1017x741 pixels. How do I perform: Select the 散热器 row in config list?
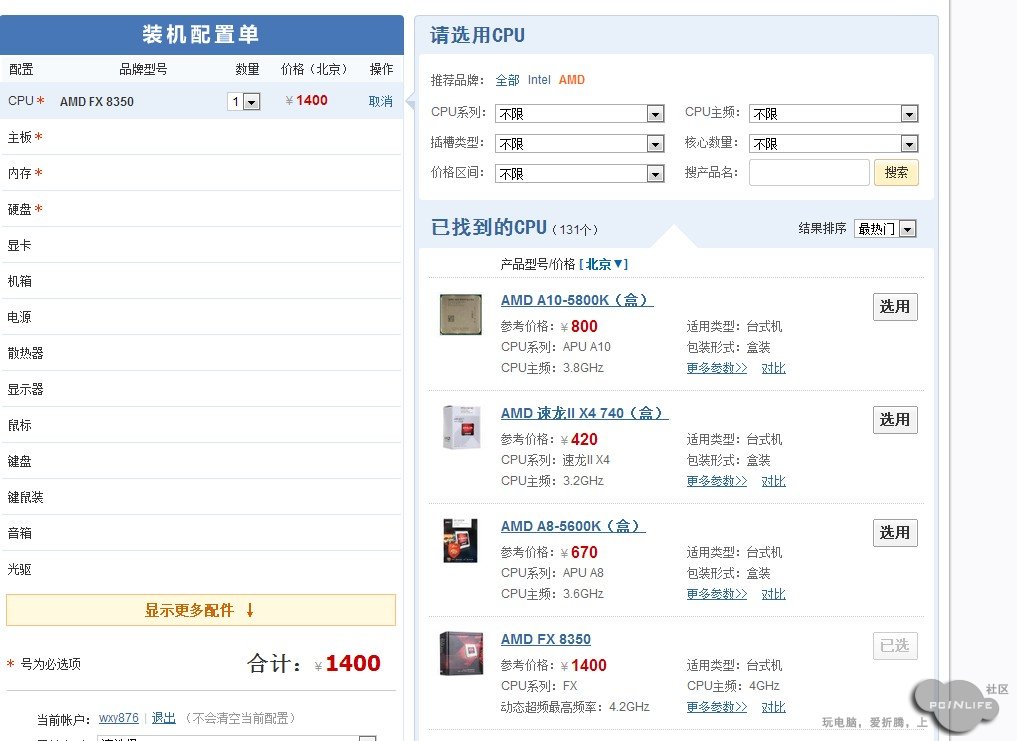coord(202,353)
